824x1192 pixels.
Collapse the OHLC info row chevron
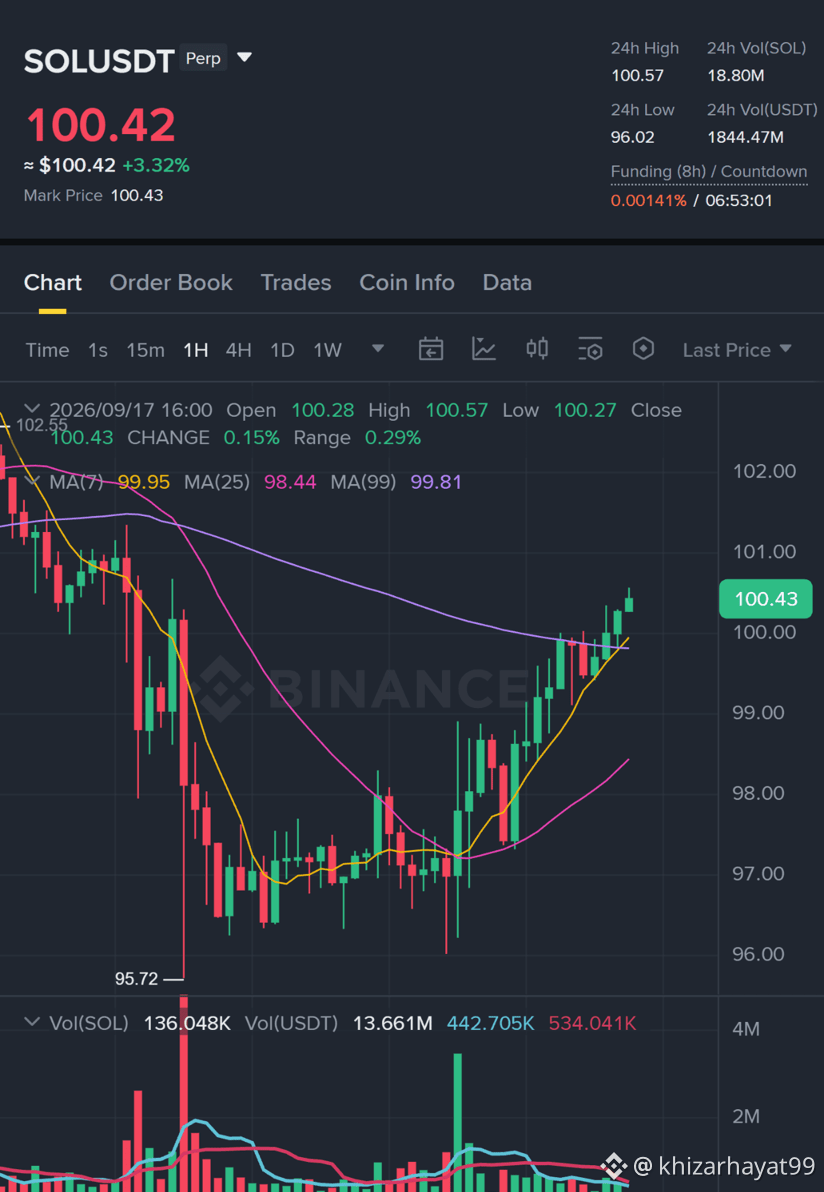coord(32,409)
